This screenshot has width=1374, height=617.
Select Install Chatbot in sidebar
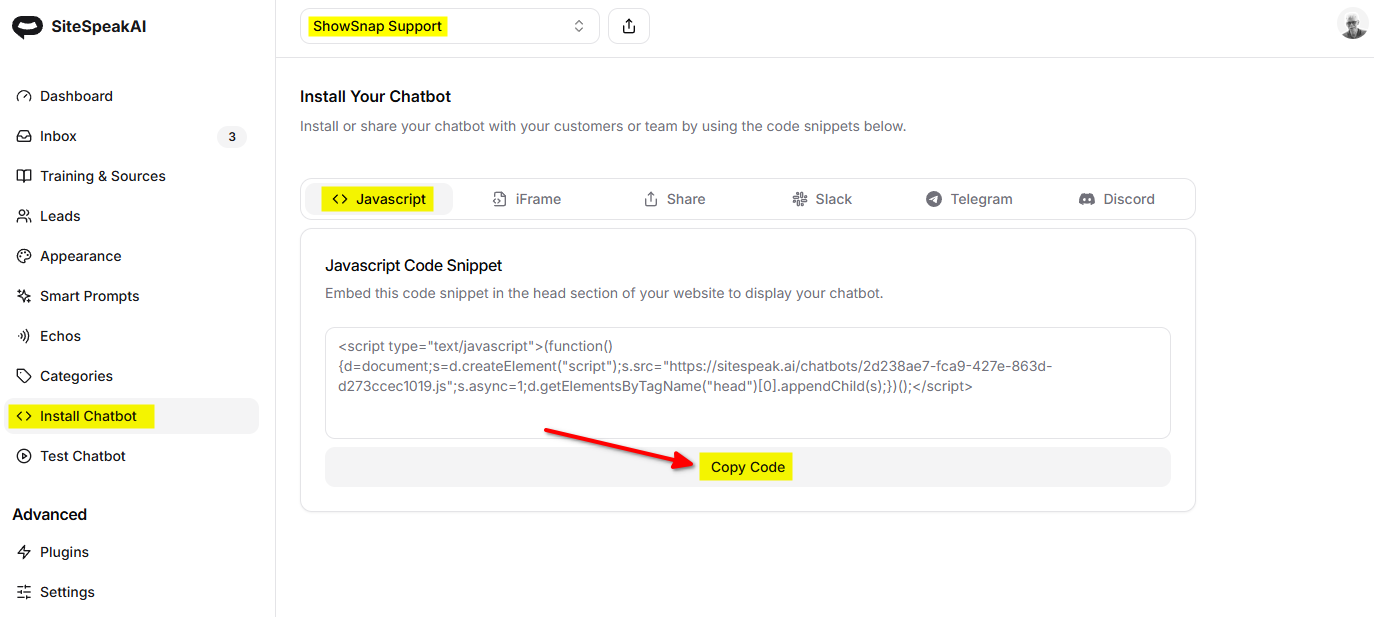132,416
